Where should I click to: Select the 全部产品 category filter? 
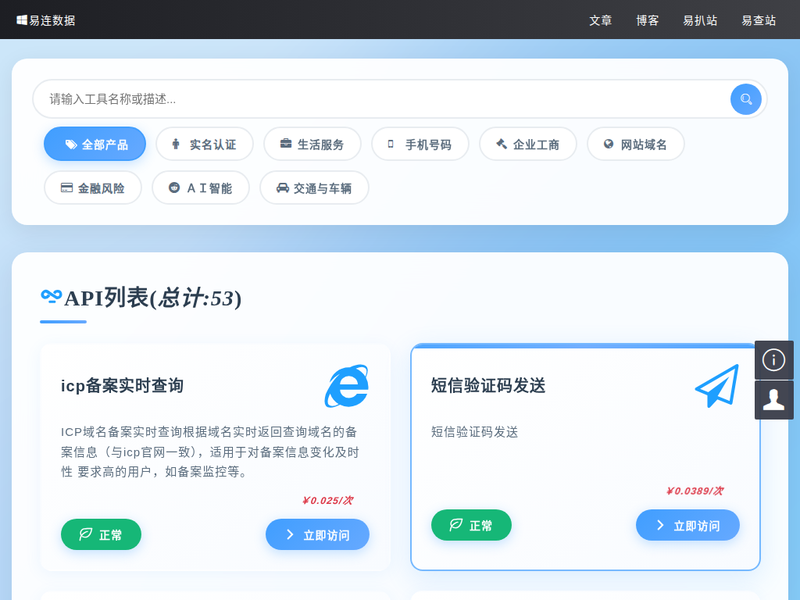tap(95, 144)
